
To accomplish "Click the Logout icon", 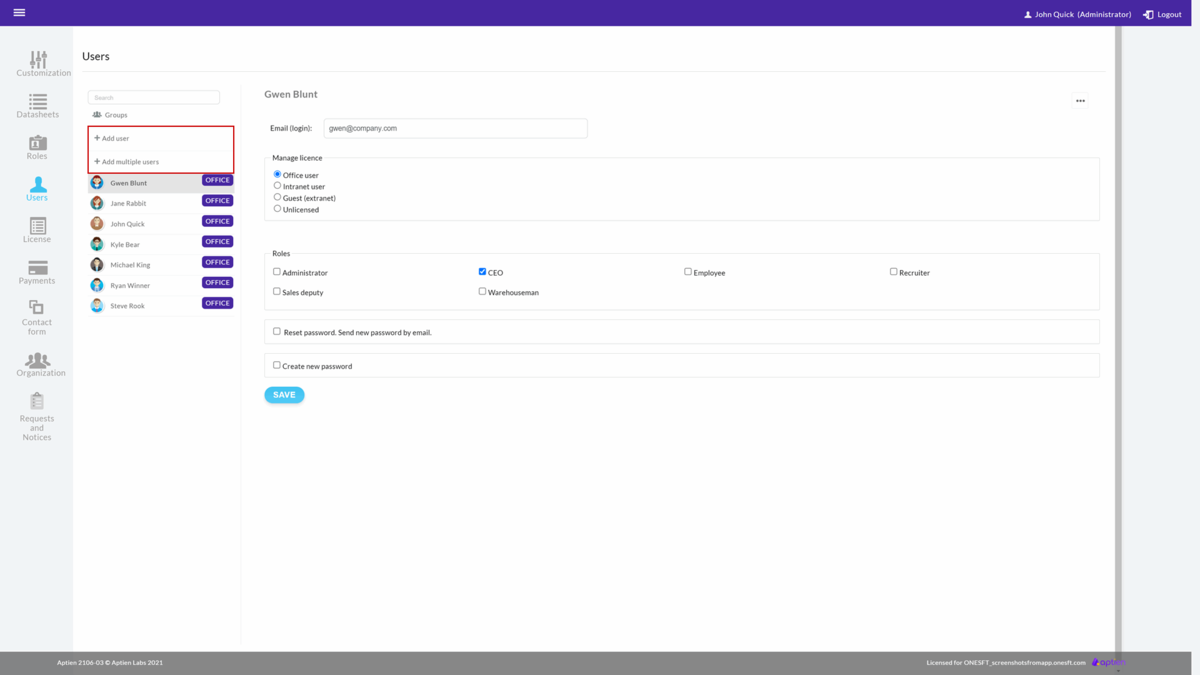I will coord(1148,14).
